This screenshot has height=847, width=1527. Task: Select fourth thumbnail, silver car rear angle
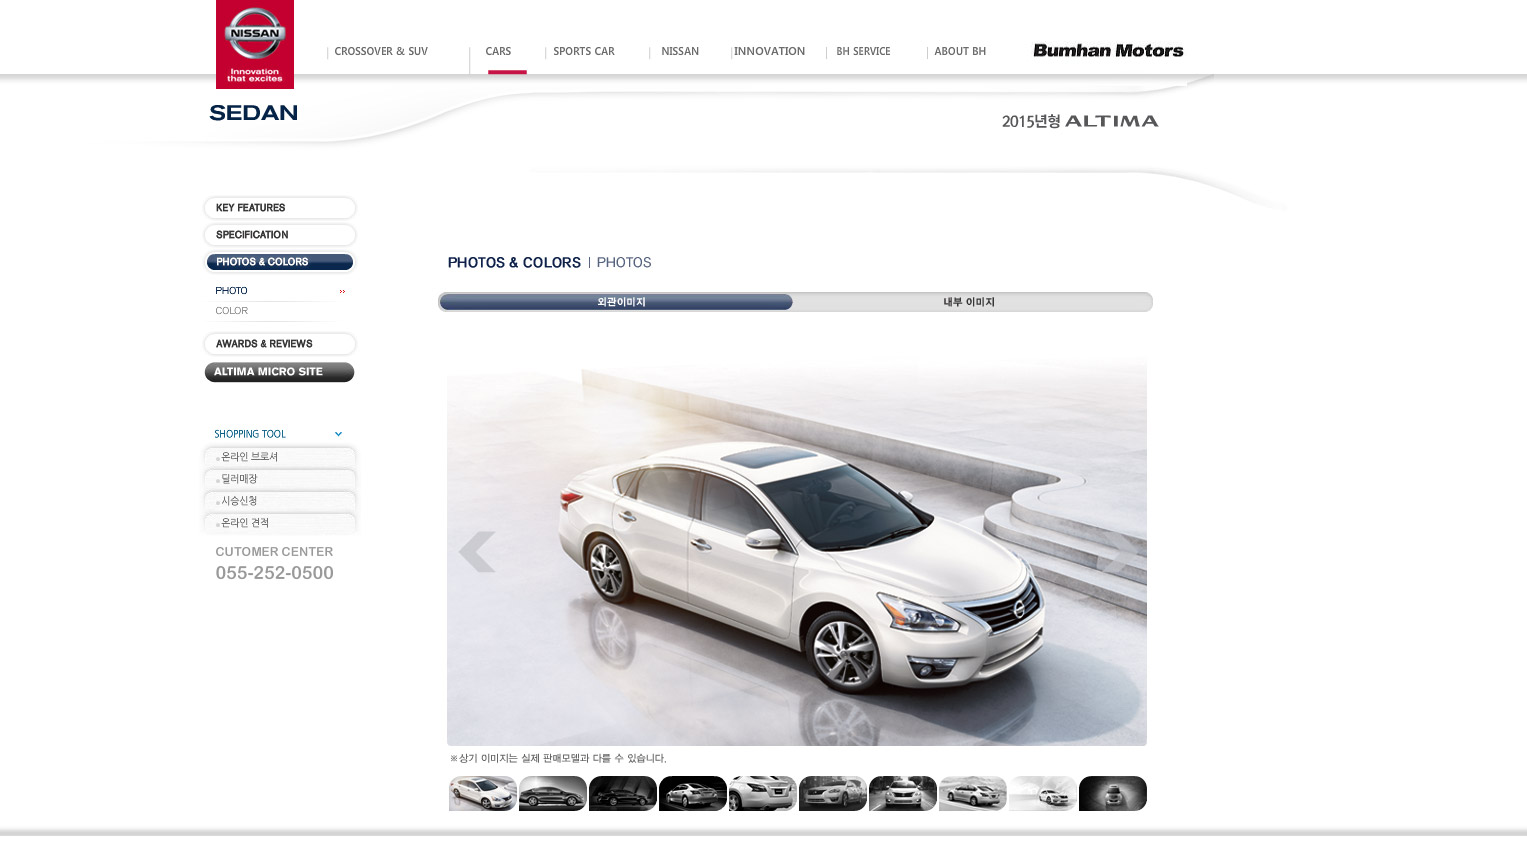click(x=693, y=794)
